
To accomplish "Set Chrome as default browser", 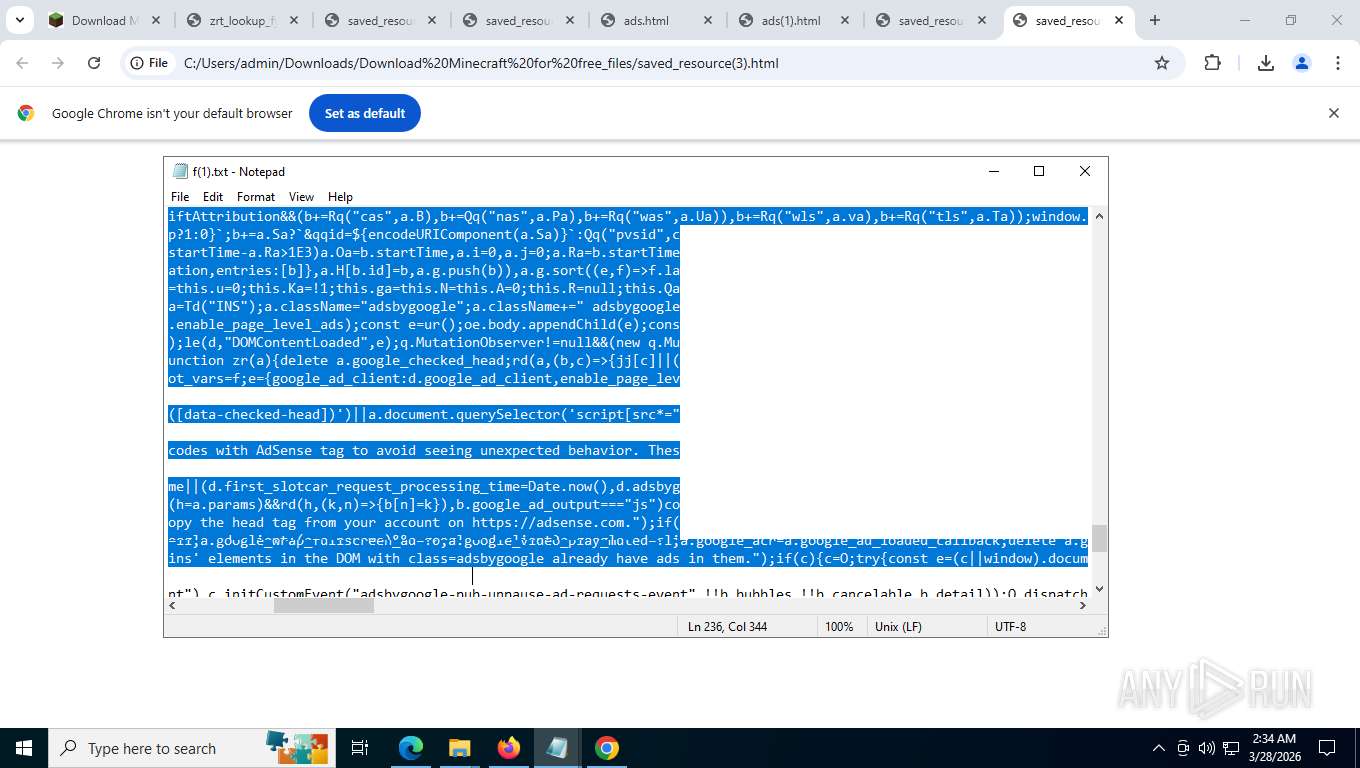I will point(365,113).
